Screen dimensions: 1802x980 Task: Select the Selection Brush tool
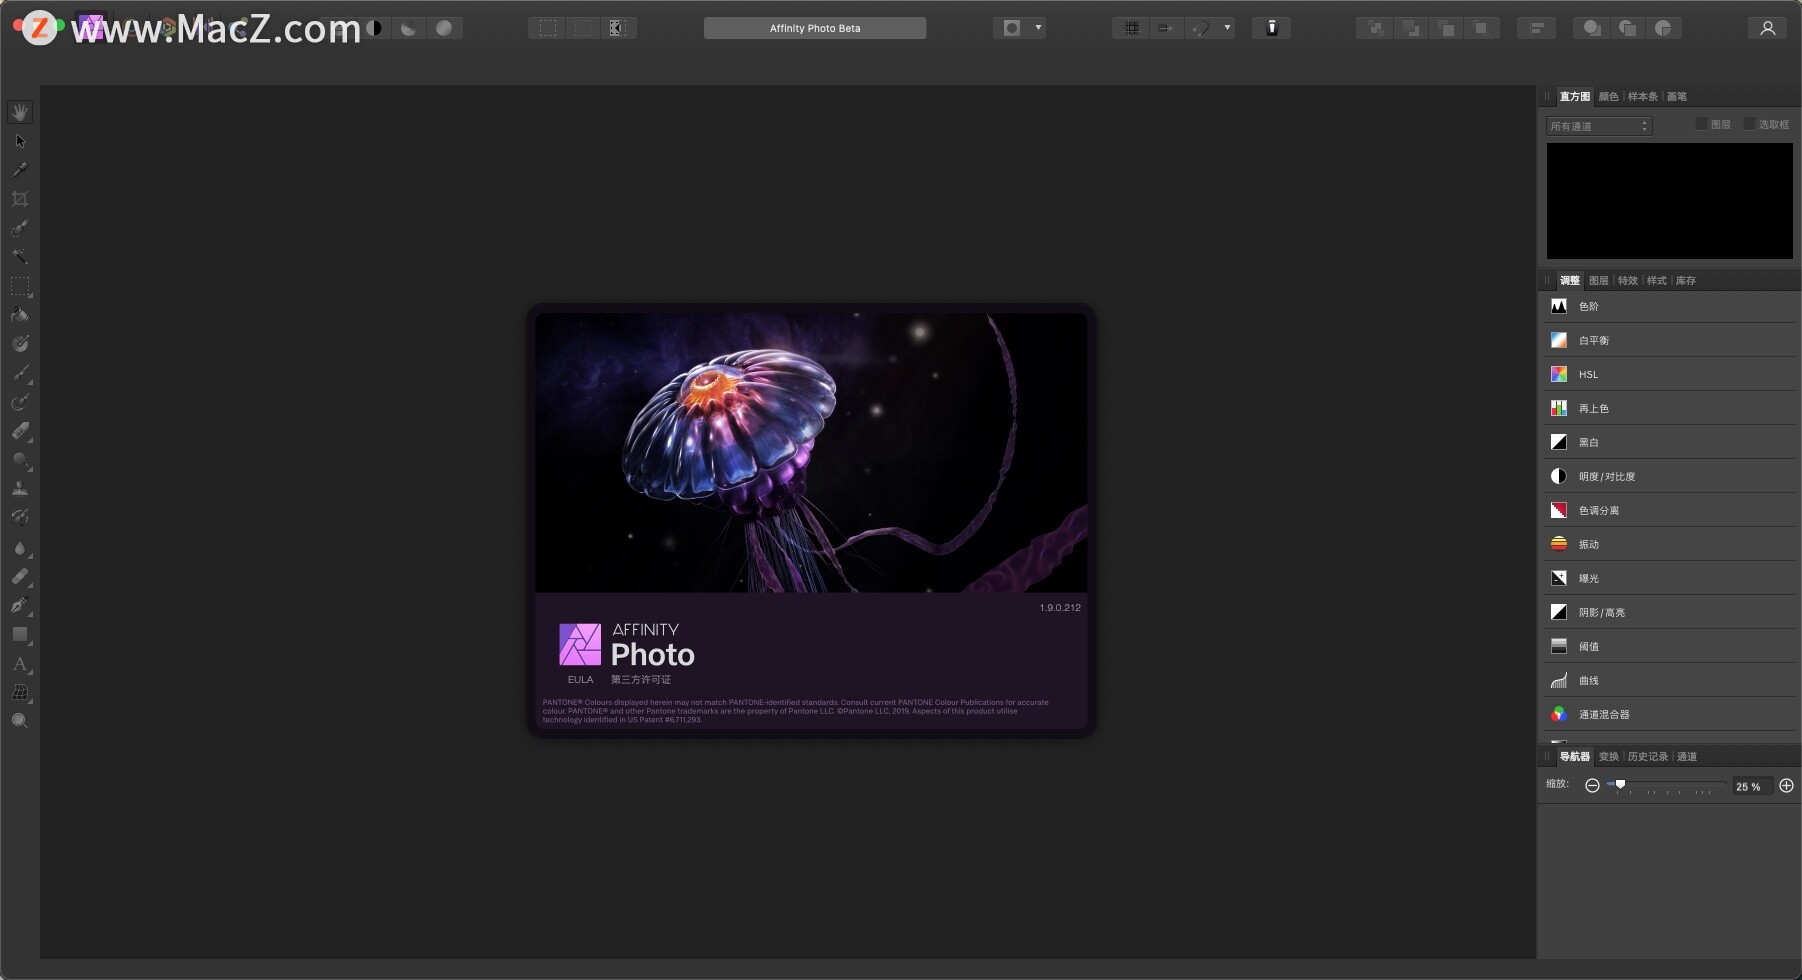(x=20, y=228)
